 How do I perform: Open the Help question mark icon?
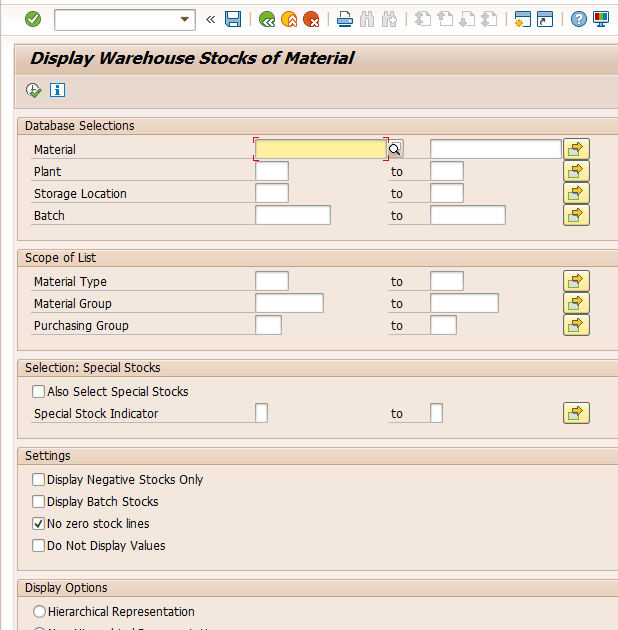tap(579, 19)
